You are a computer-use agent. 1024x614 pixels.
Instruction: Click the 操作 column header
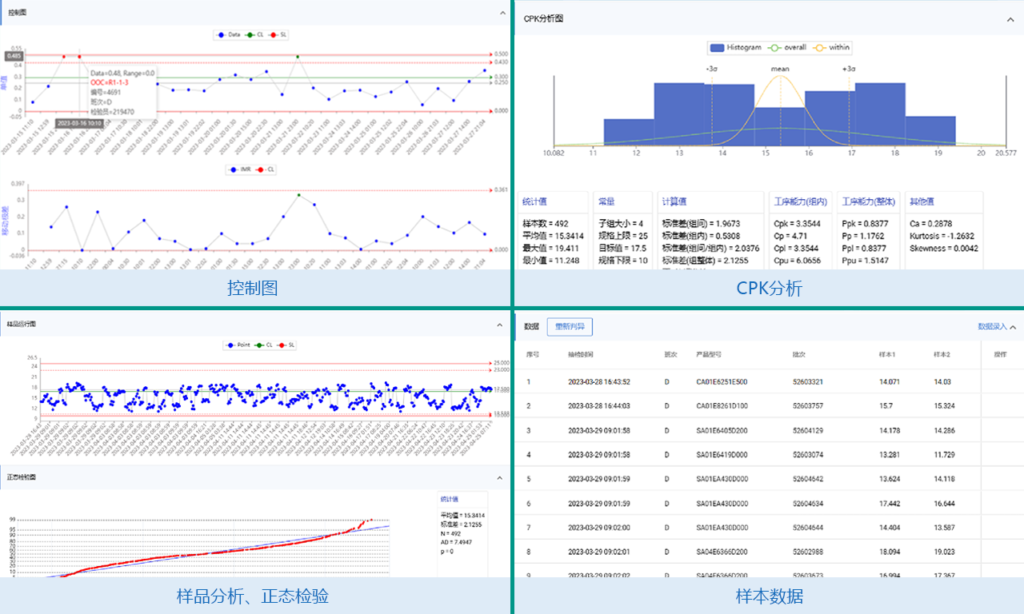(x=1000, y=355)
